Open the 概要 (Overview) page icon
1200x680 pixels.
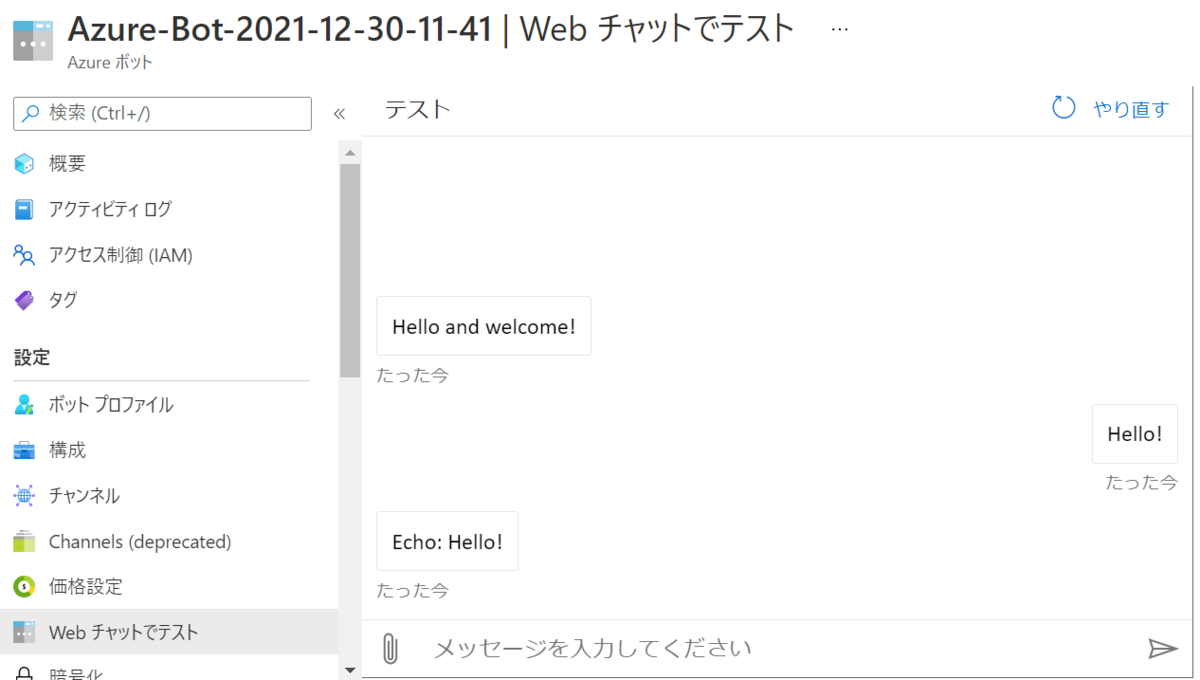(22, 163)
